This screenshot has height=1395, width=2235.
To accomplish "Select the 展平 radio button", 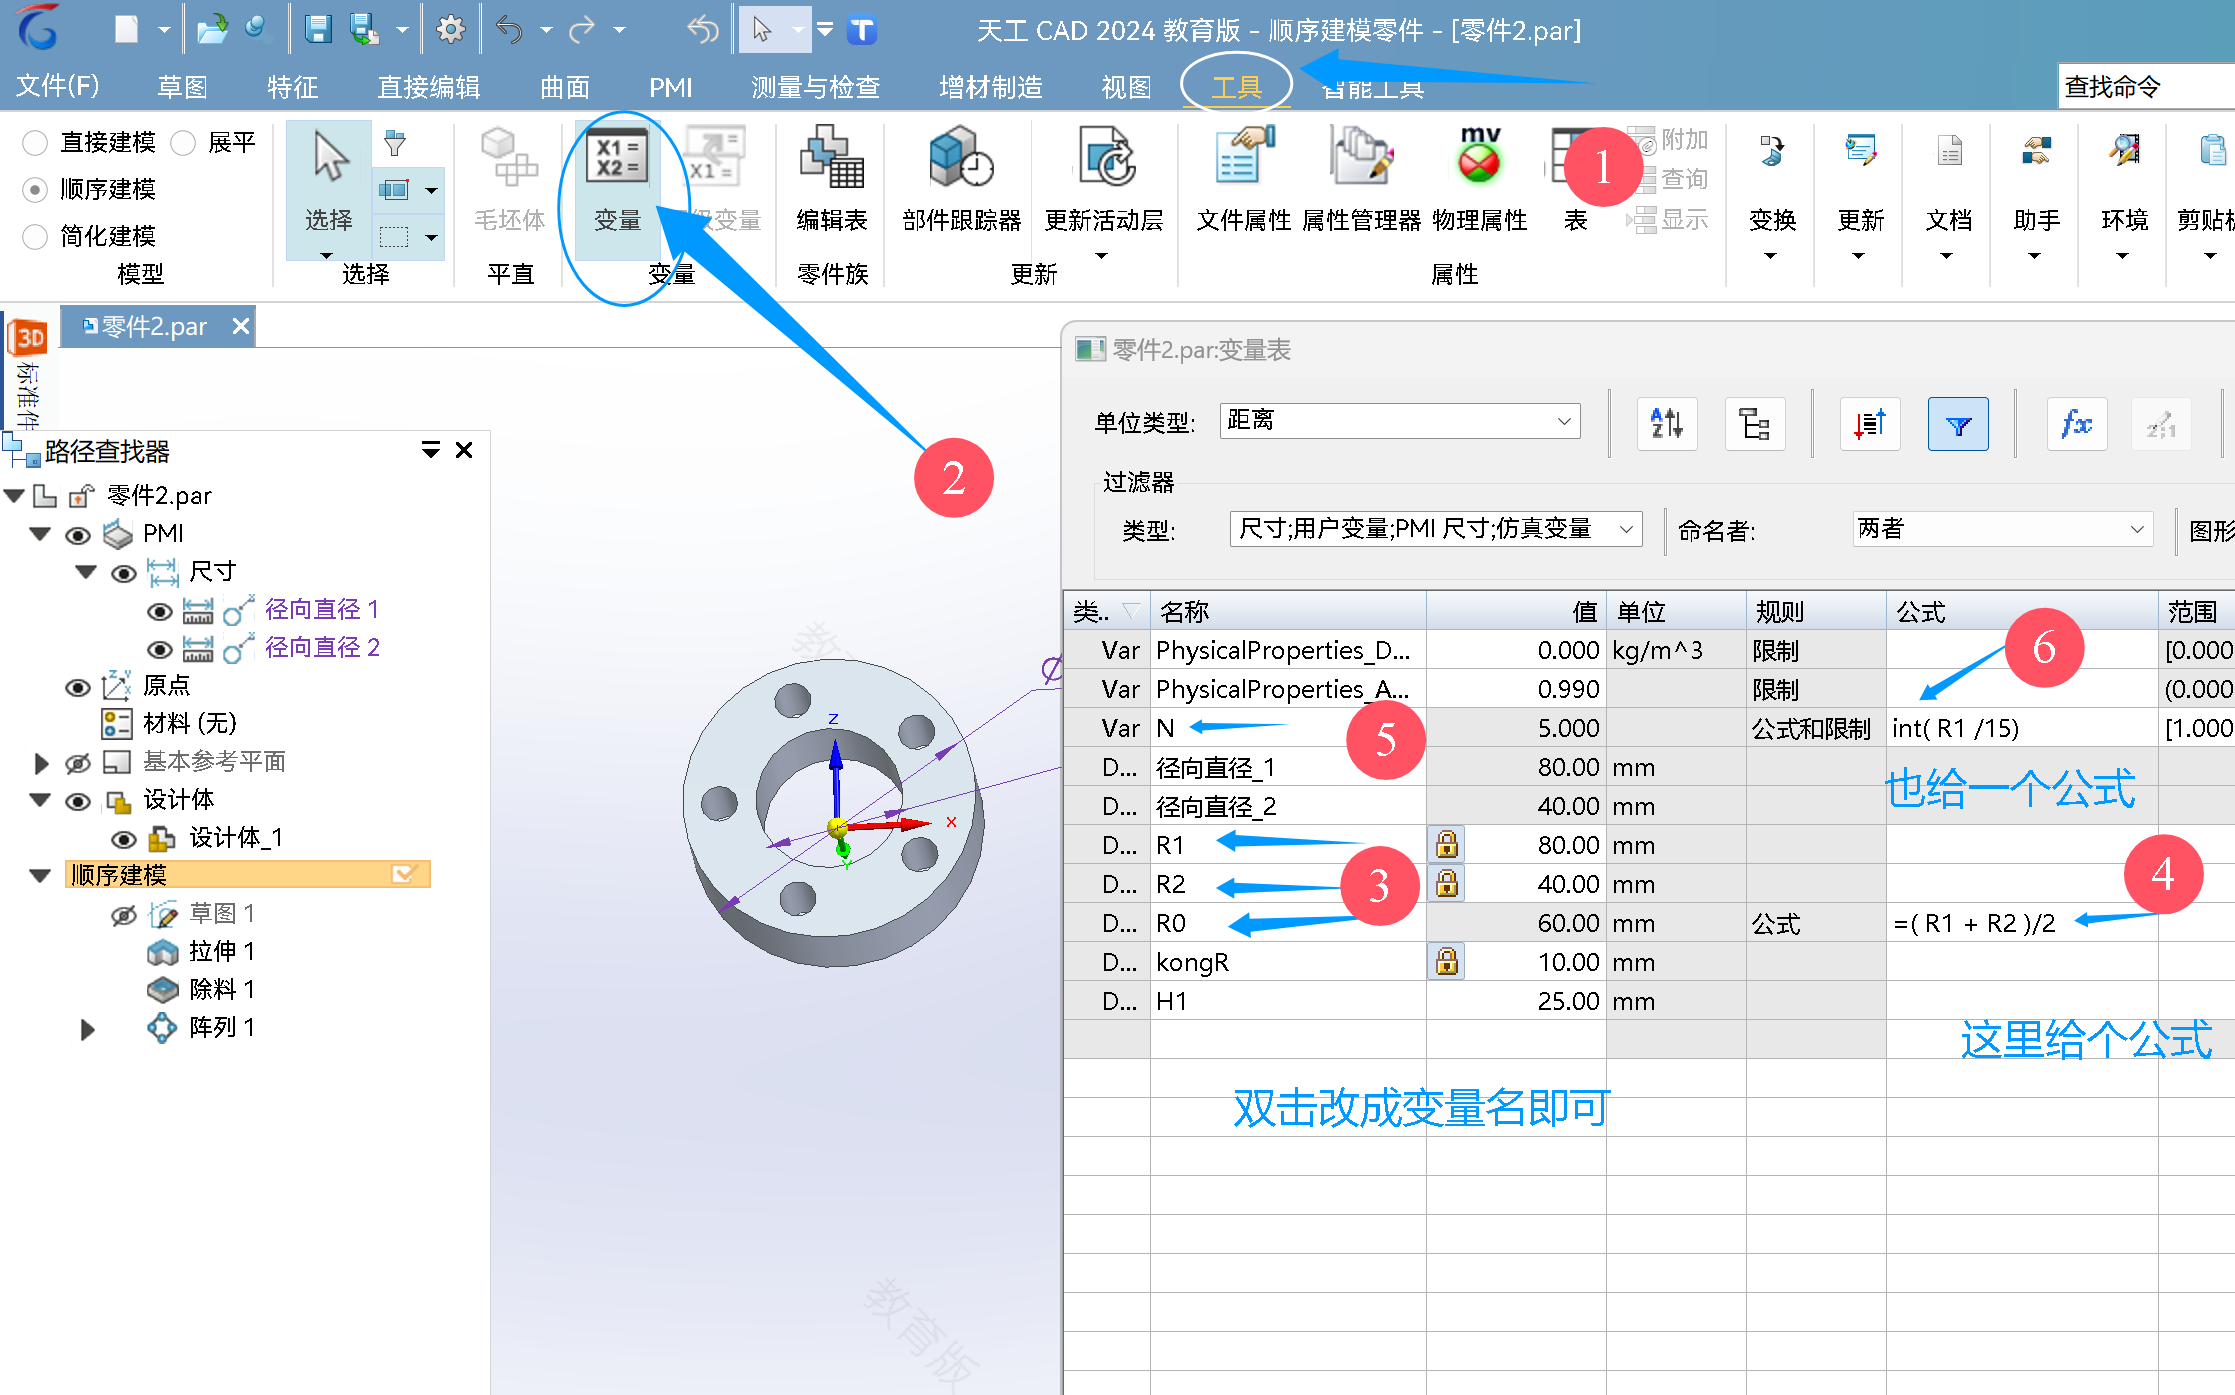I will click(183, 143).
